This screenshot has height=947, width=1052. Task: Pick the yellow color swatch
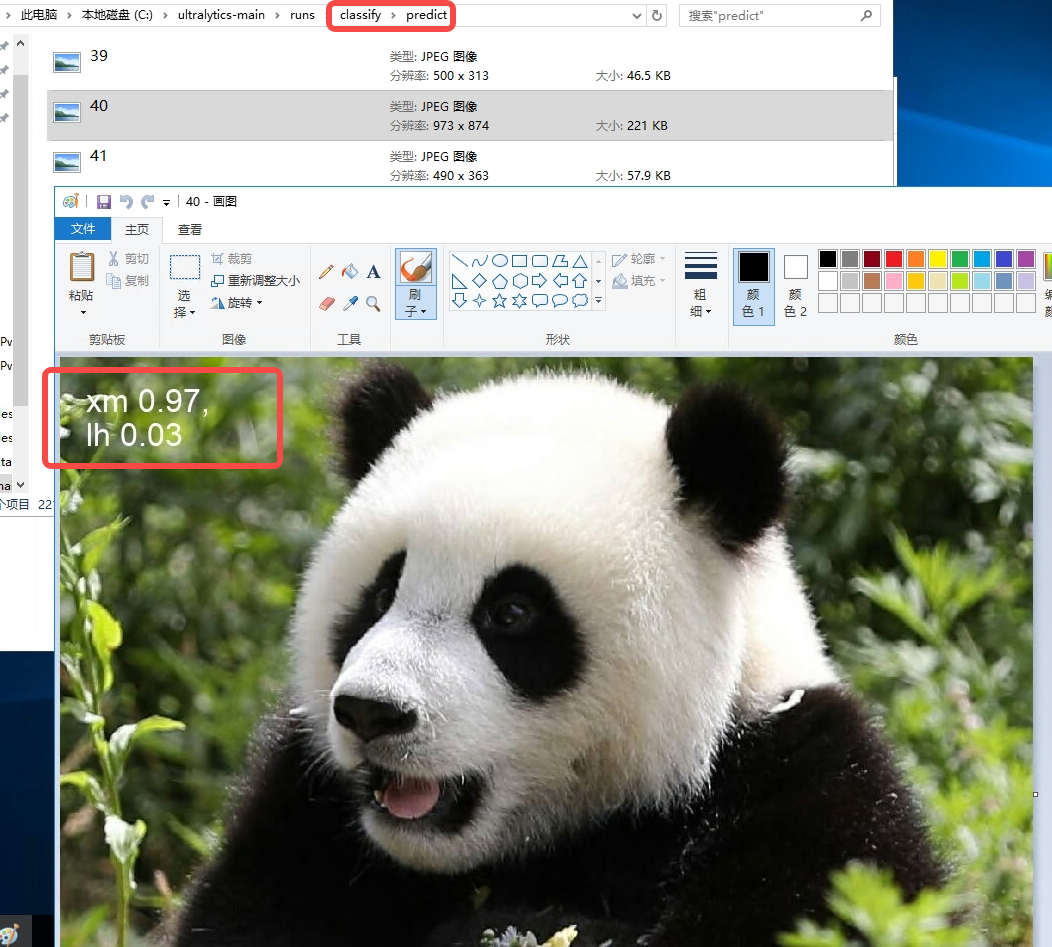(x=938, y=259)
